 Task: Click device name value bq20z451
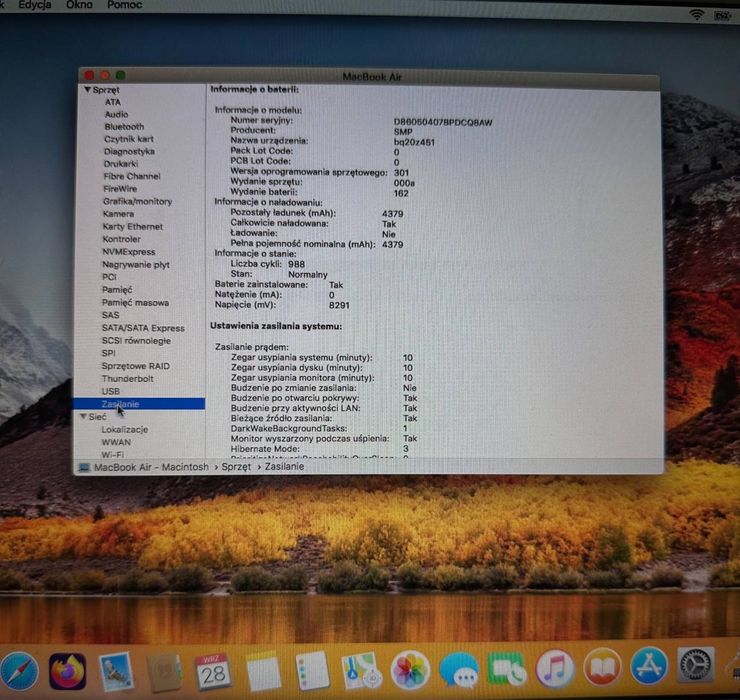coord(414,142)
